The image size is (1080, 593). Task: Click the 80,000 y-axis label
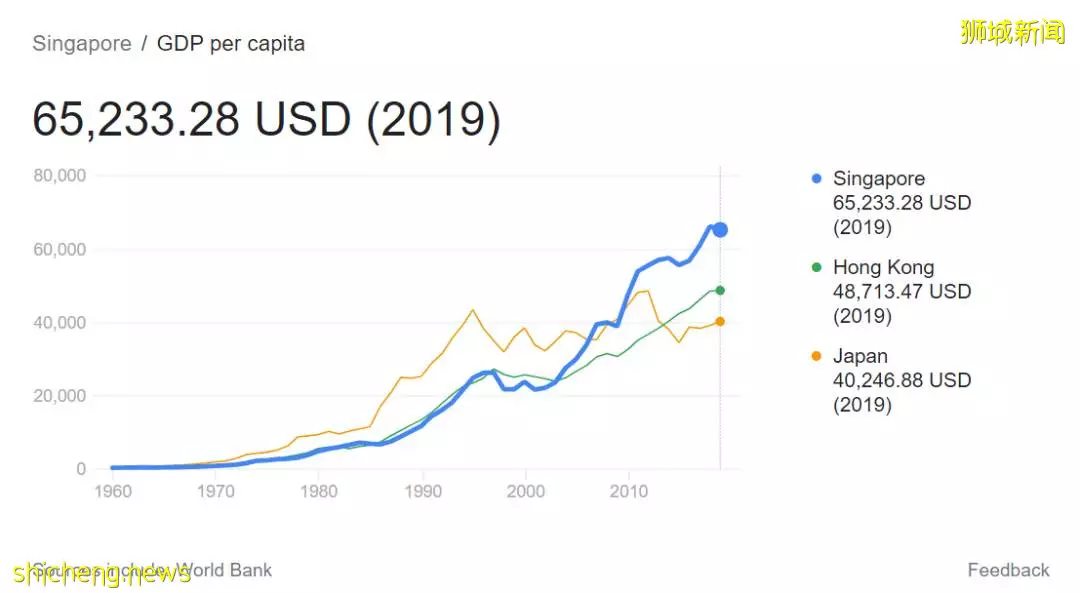pos(60,176)
